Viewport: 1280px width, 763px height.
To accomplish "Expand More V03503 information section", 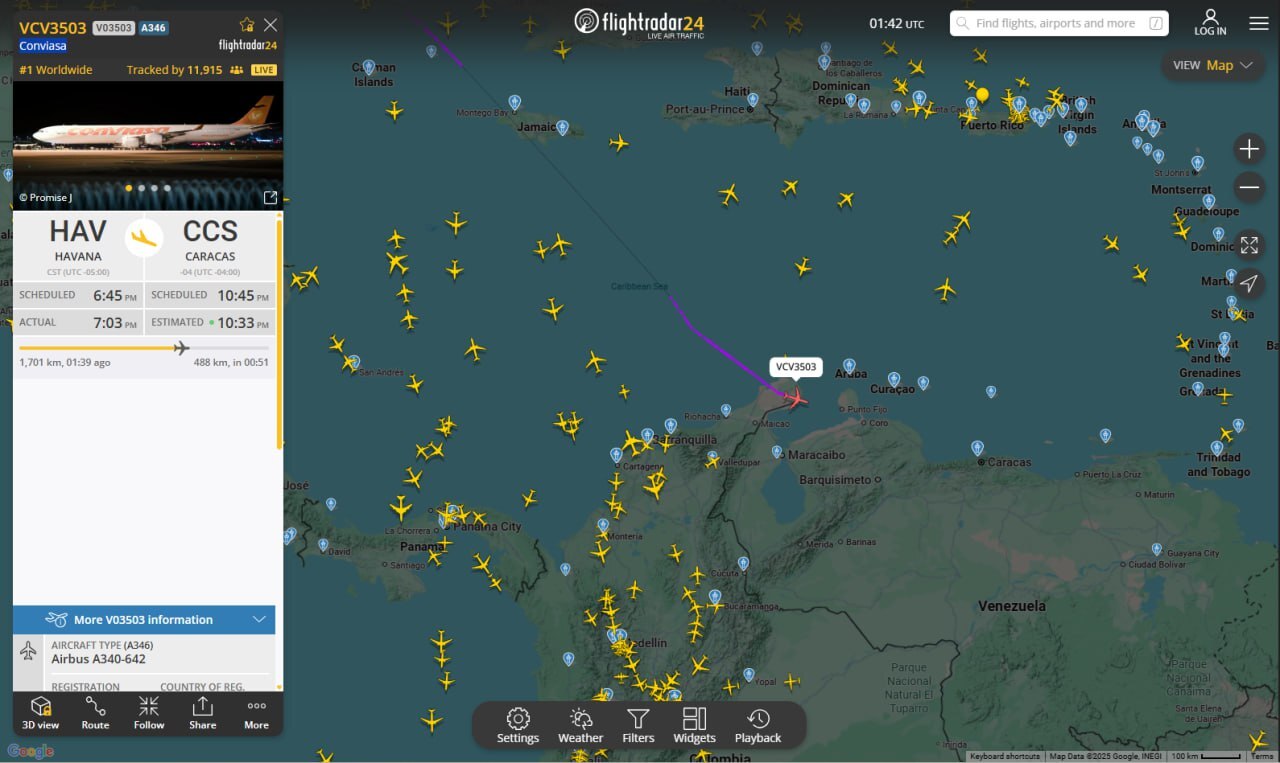I will click(144, 619).
